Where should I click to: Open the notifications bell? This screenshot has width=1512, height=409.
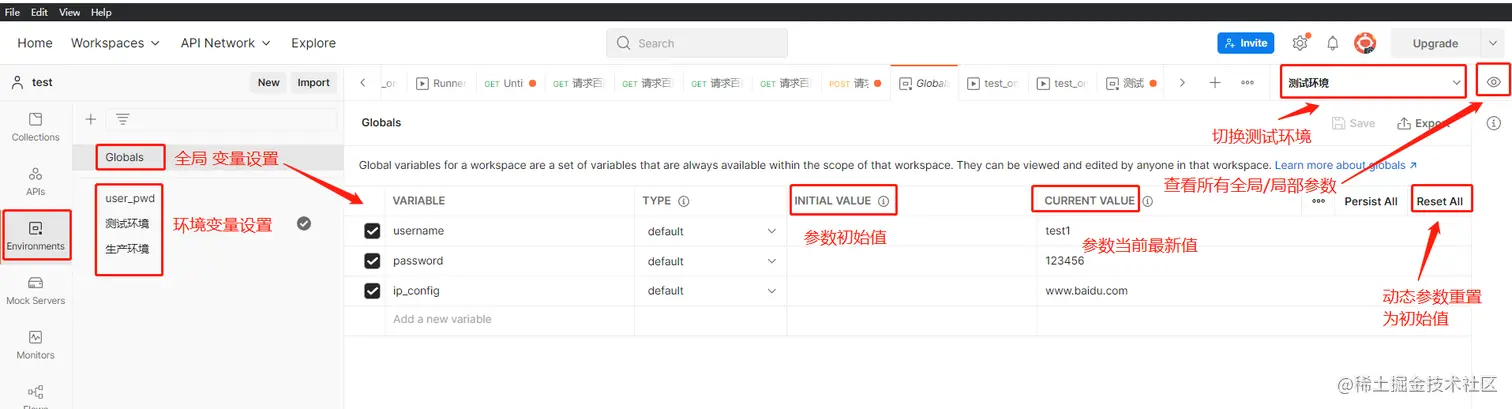pyautogui.click(x=1332, y=43)
